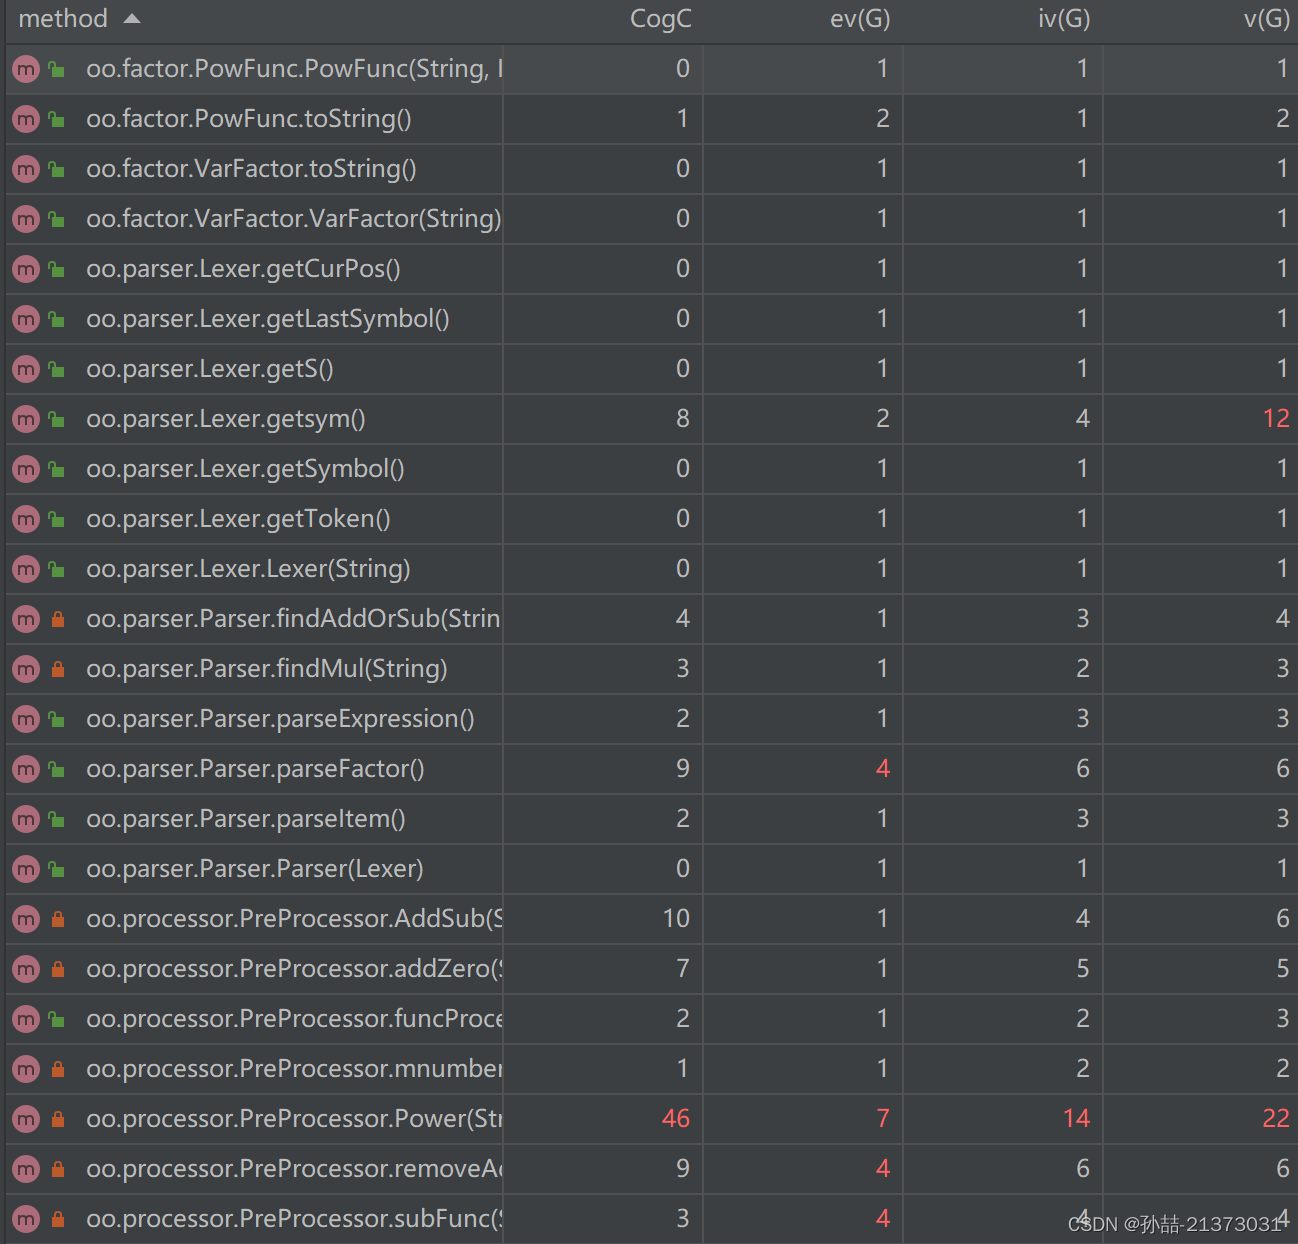The height and width of the screenshot is (1244, 1298).
Task: Click the sort arrow beside method
Action: pyautogui.click(x=132, y=19)
